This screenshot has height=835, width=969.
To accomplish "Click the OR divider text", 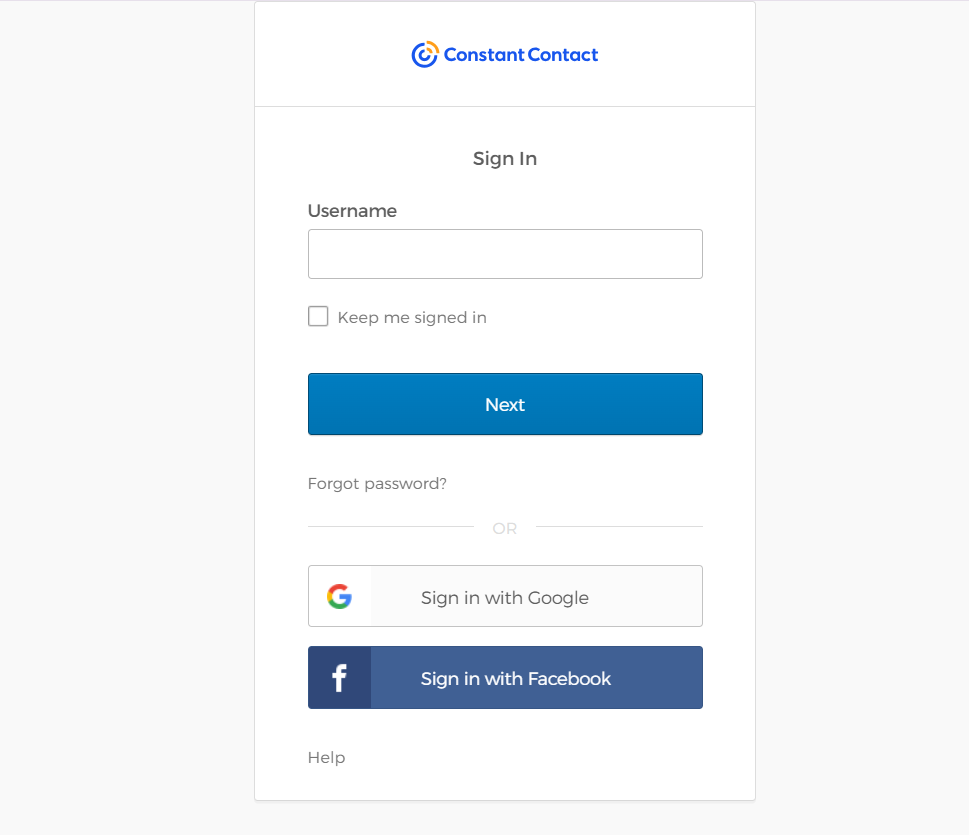I will [x=505, y=528].
